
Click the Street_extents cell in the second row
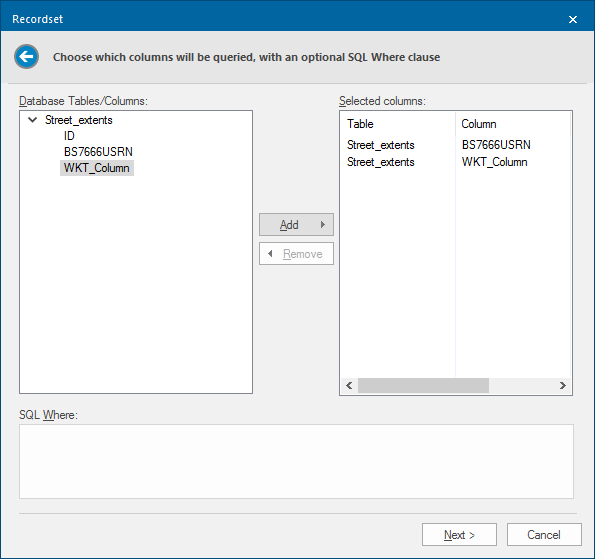(x=381, y=162)
